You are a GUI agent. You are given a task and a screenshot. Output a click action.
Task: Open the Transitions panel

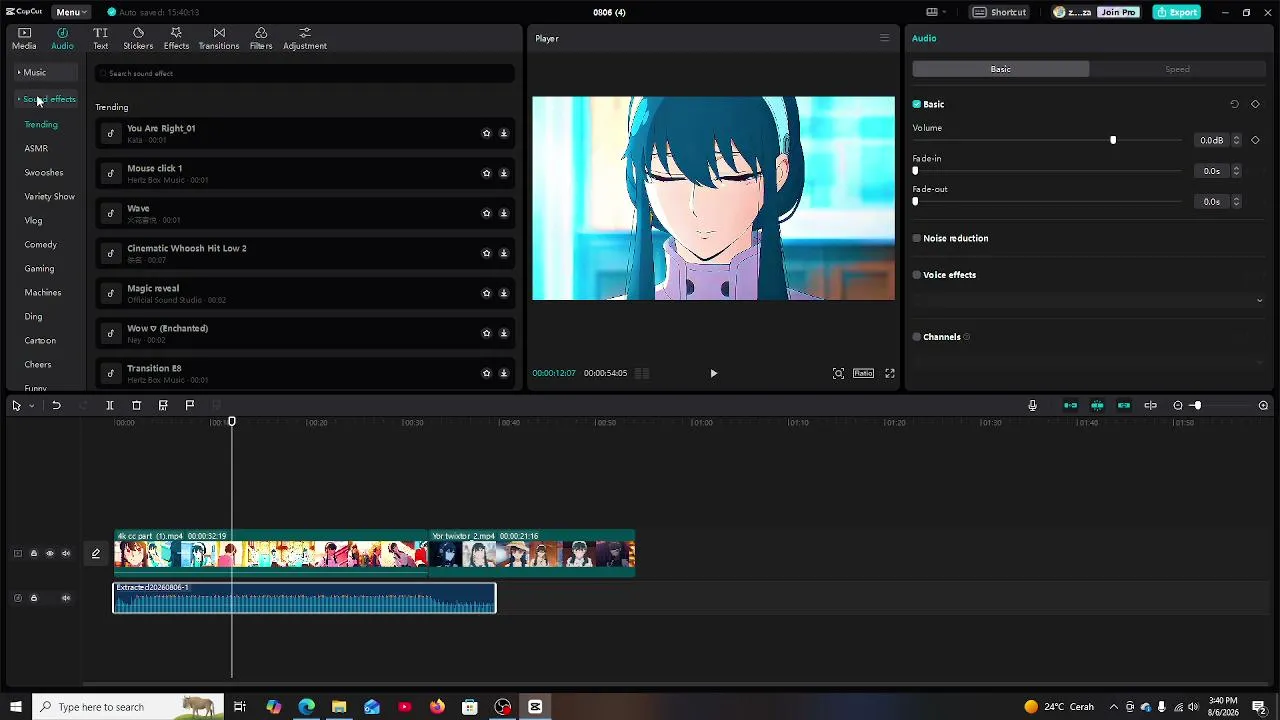219,38
